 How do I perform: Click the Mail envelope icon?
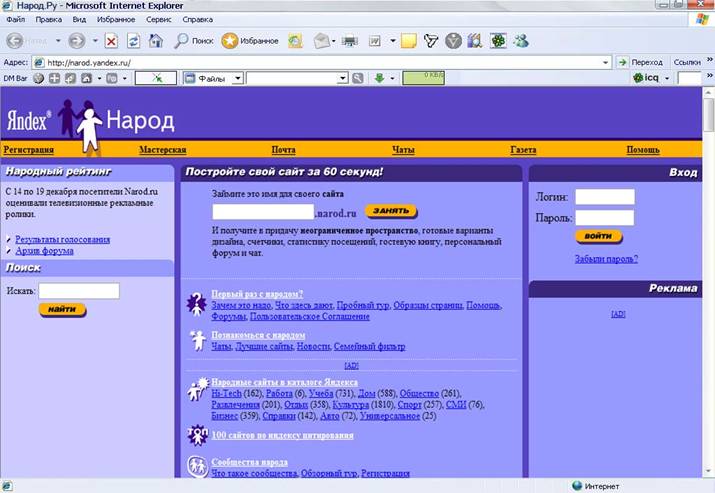click(x=322, y=41)
